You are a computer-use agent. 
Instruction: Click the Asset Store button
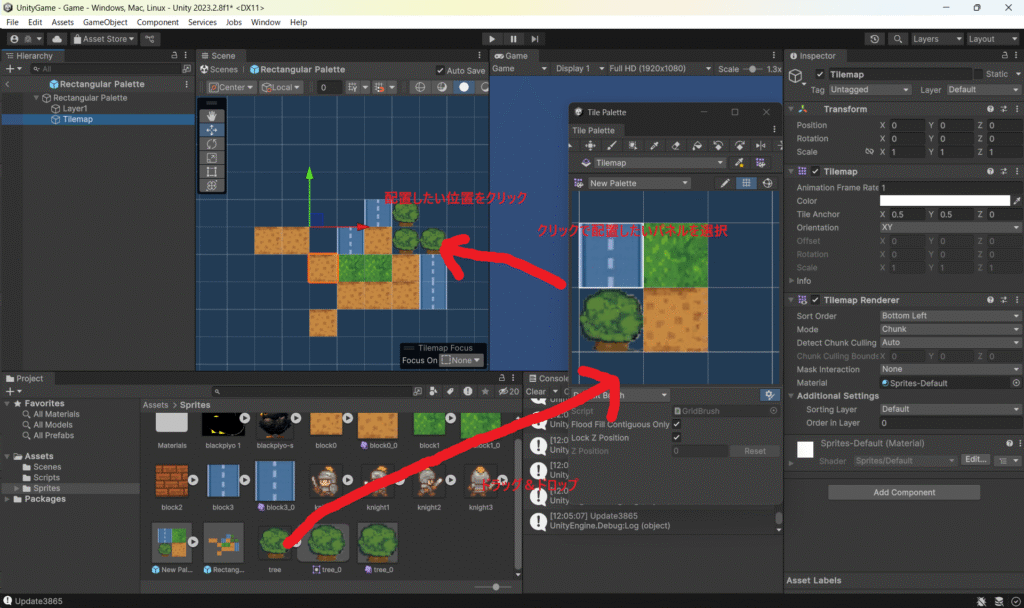tap(104, 39)
